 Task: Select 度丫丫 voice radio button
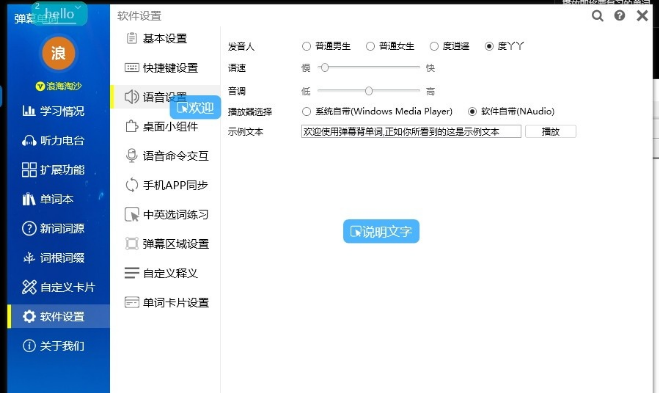point(489,46)
